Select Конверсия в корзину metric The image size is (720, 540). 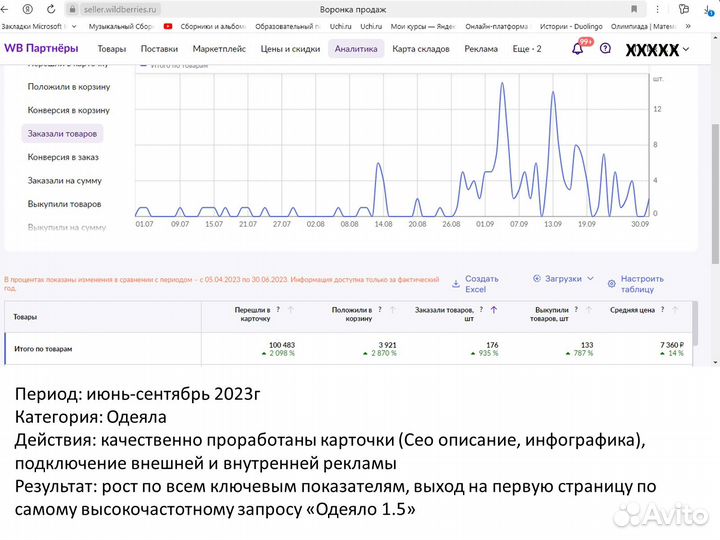pyautogui.click(x=69, y=110)
